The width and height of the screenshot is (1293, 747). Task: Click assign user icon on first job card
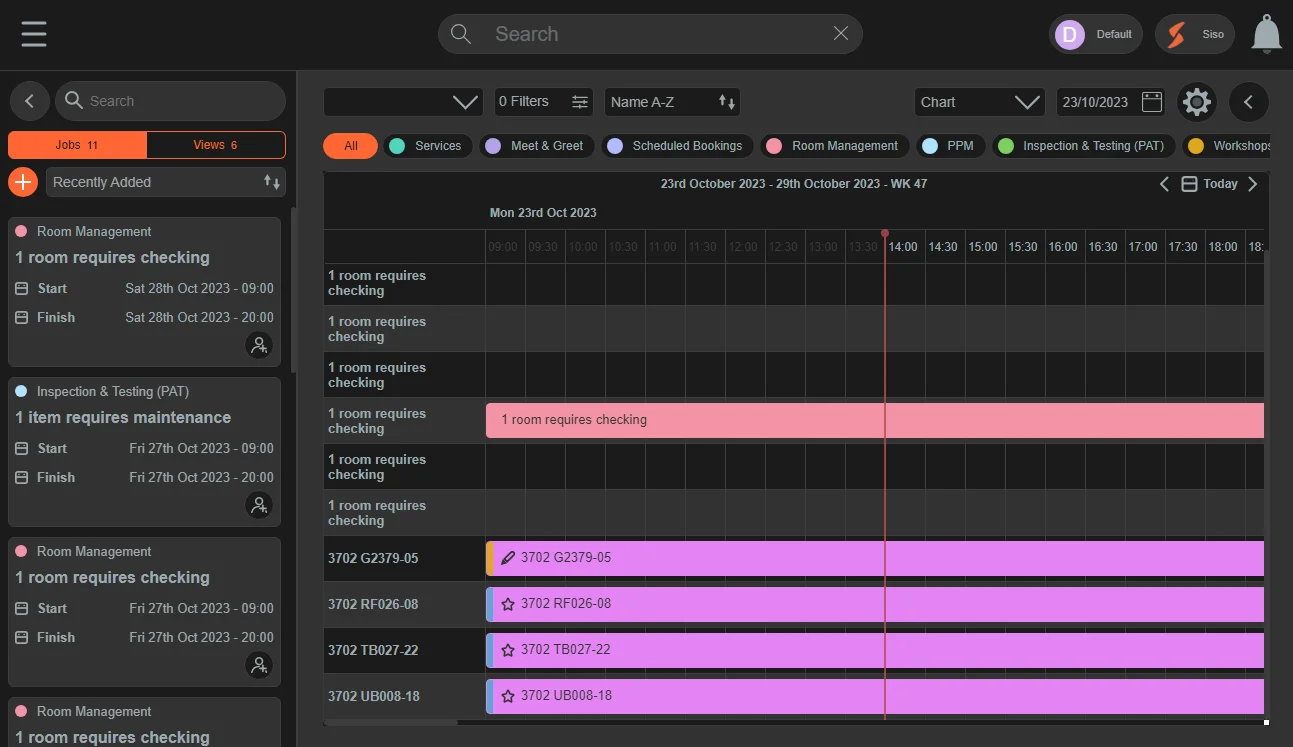(259, 346)
